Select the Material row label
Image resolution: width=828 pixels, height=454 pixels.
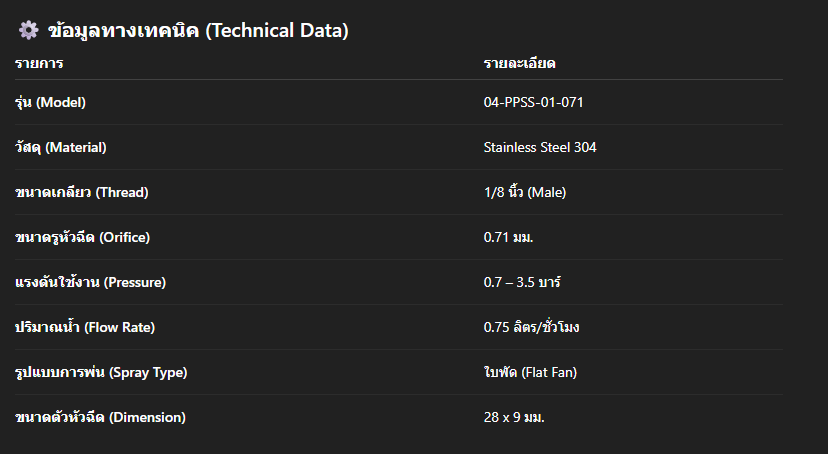click(60, 147)
